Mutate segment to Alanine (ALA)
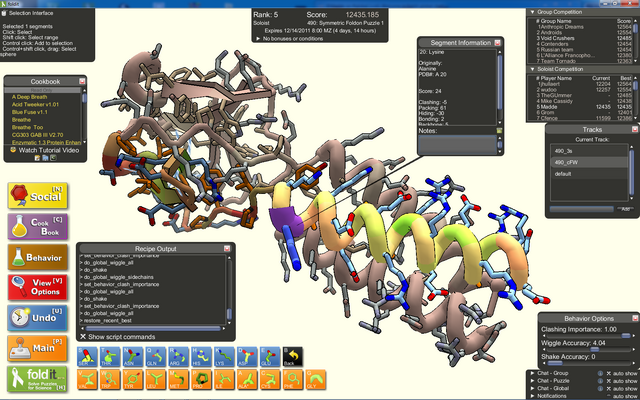The width and height of the screenshot is (640, 400). pos(247,379)
